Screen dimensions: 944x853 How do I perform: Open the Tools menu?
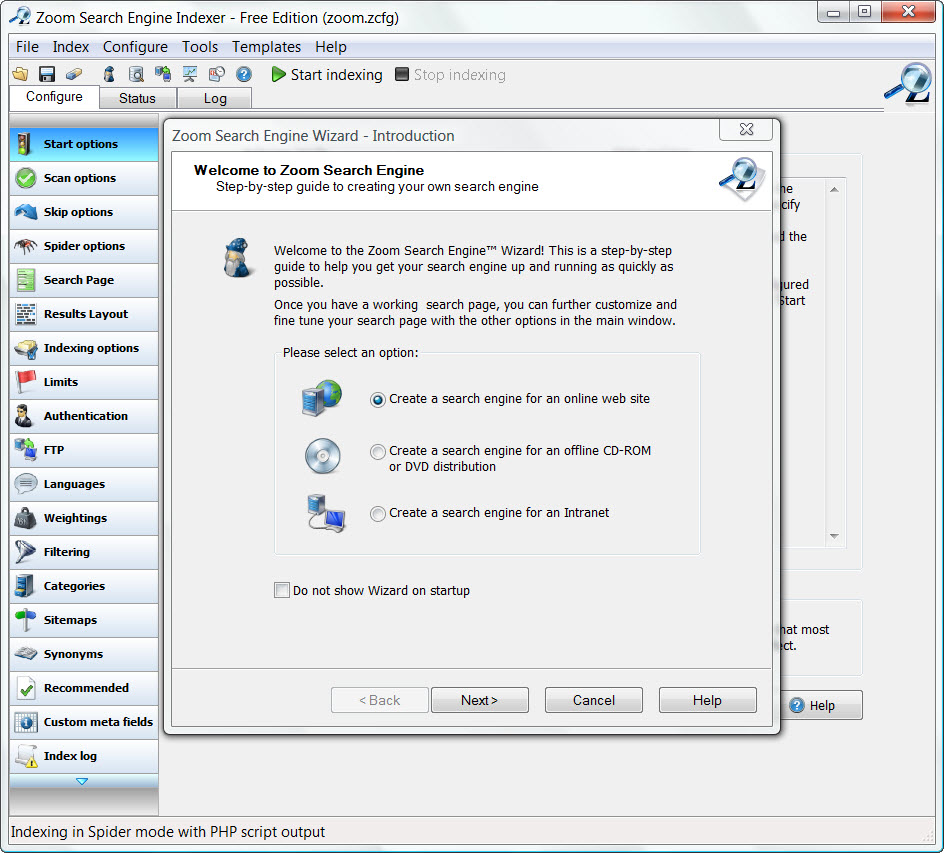click(200, 47)
